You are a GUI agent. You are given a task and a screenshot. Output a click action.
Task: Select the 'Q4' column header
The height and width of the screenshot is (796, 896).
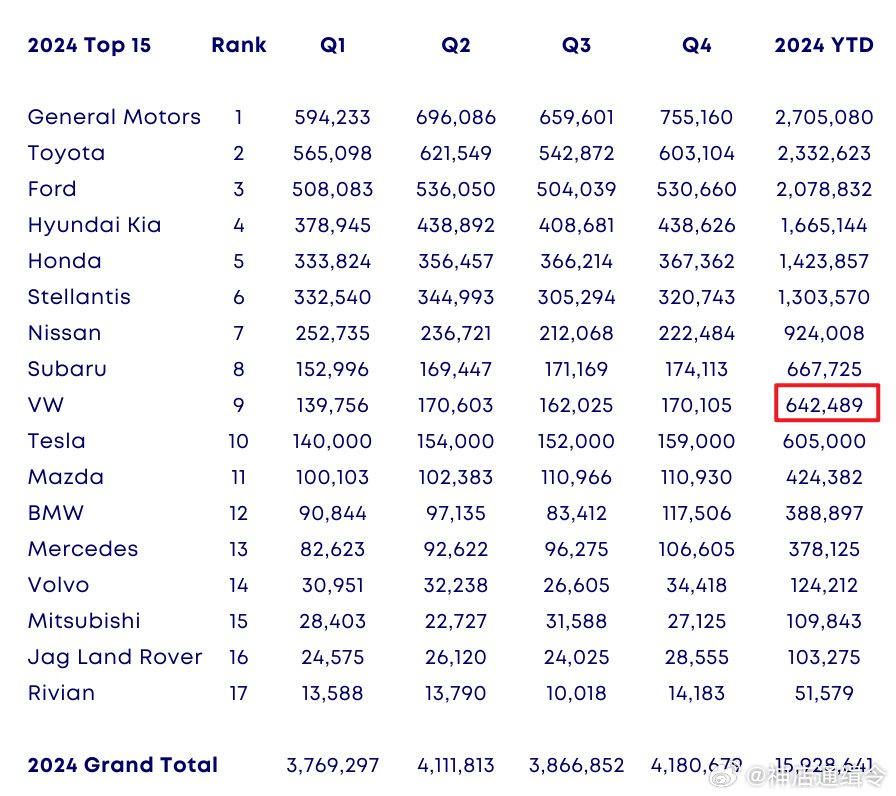click(x=697, y=45)
